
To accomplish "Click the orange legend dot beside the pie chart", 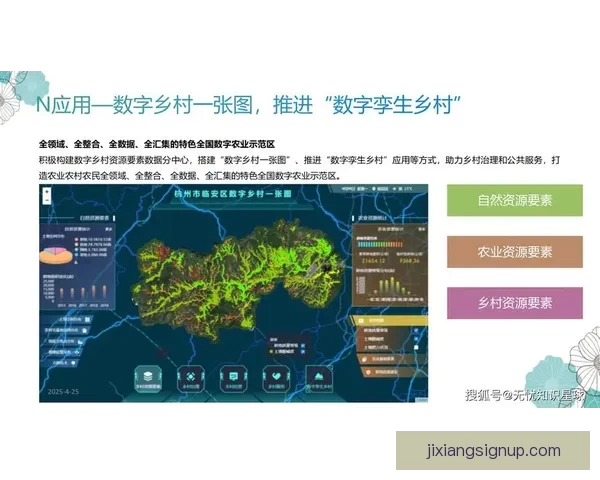I will click(77, 244).
